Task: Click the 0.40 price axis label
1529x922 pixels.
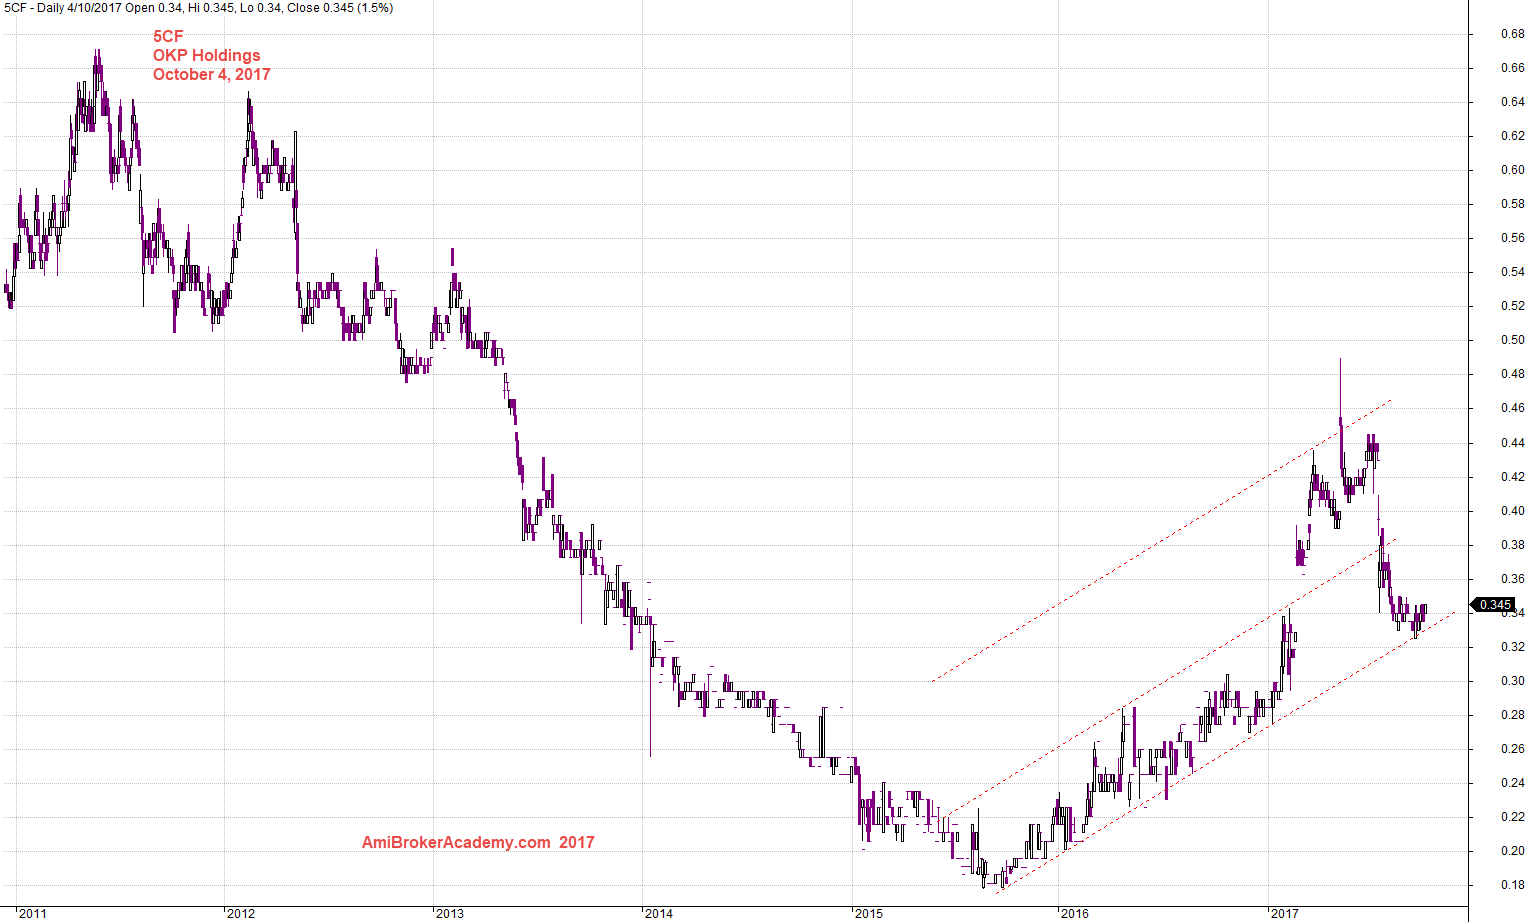Action: pyautogui.click(x=1513, y=511)
